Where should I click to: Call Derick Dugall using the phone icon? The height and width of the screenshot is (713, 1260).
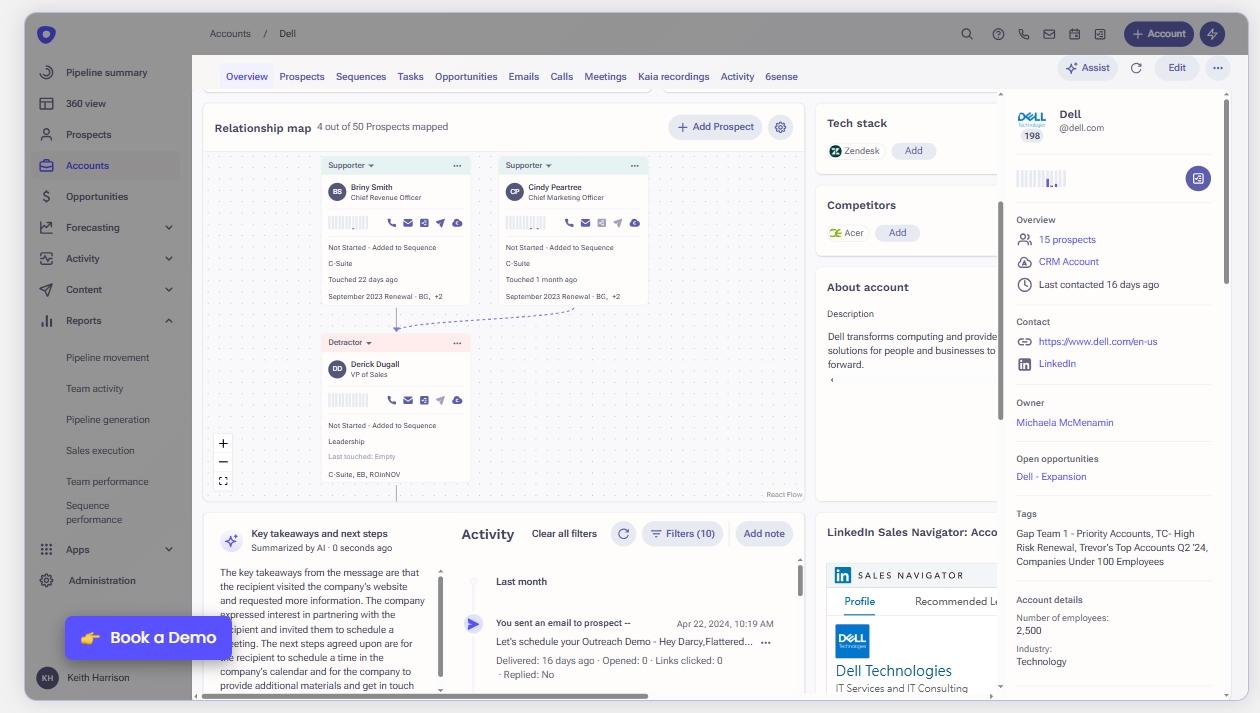391,400
